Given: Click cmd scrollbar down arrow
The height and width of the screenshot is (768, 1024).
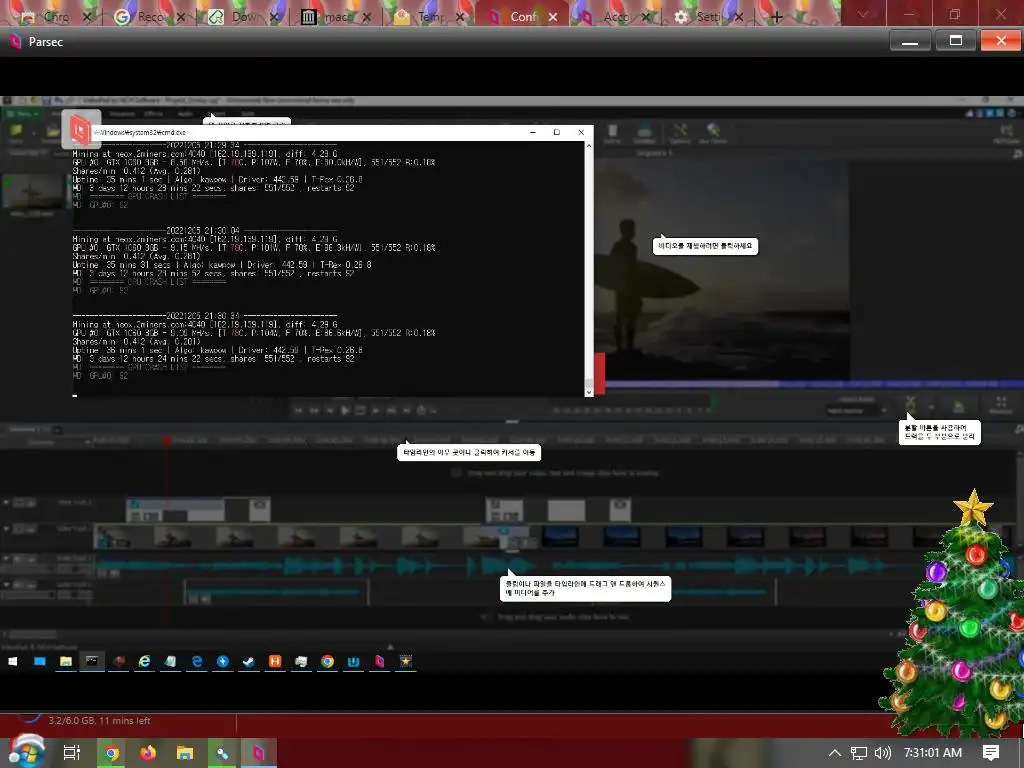Looking at the screenshot, I should [x=588, y=392].
